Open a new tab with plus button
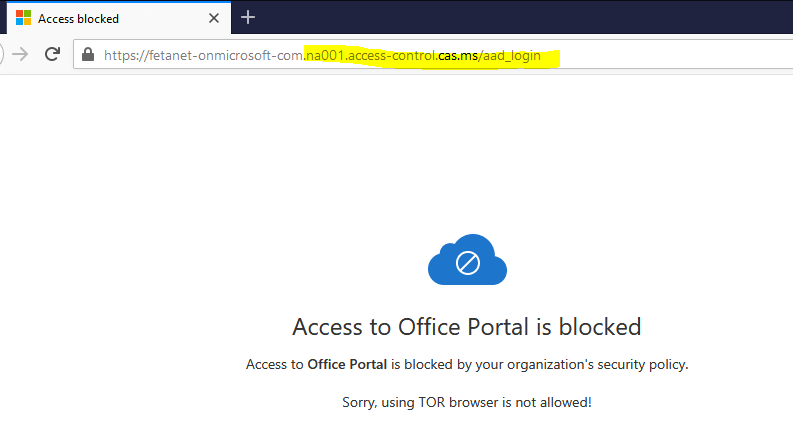The image size is (793, 428). tap(249, 17)
